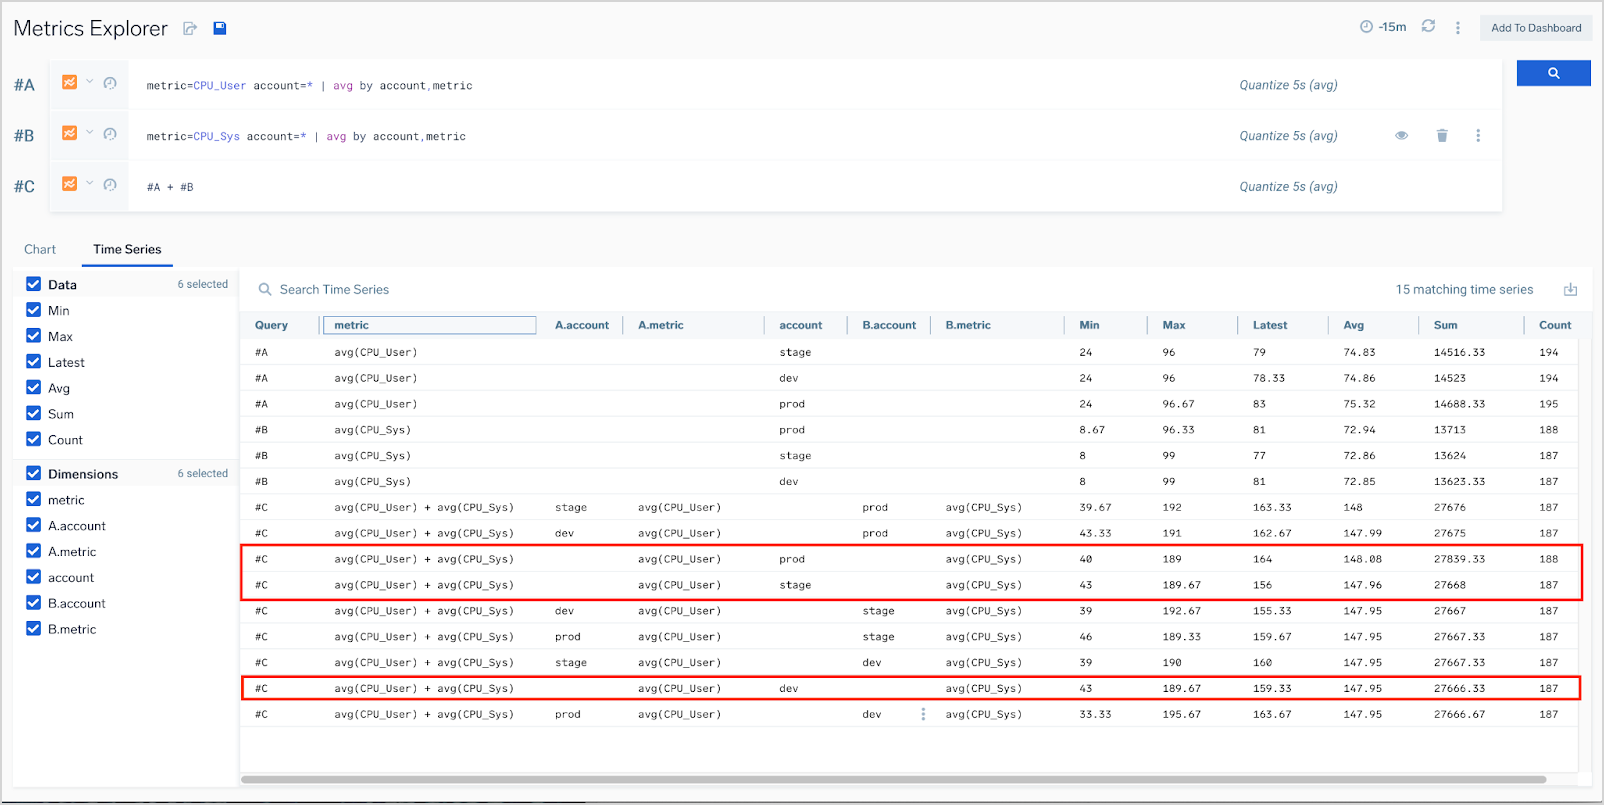Image resolution: width=1604 pixels, height=805 pixels.
Task: Download the time series table data
Action: [1570, 290]
